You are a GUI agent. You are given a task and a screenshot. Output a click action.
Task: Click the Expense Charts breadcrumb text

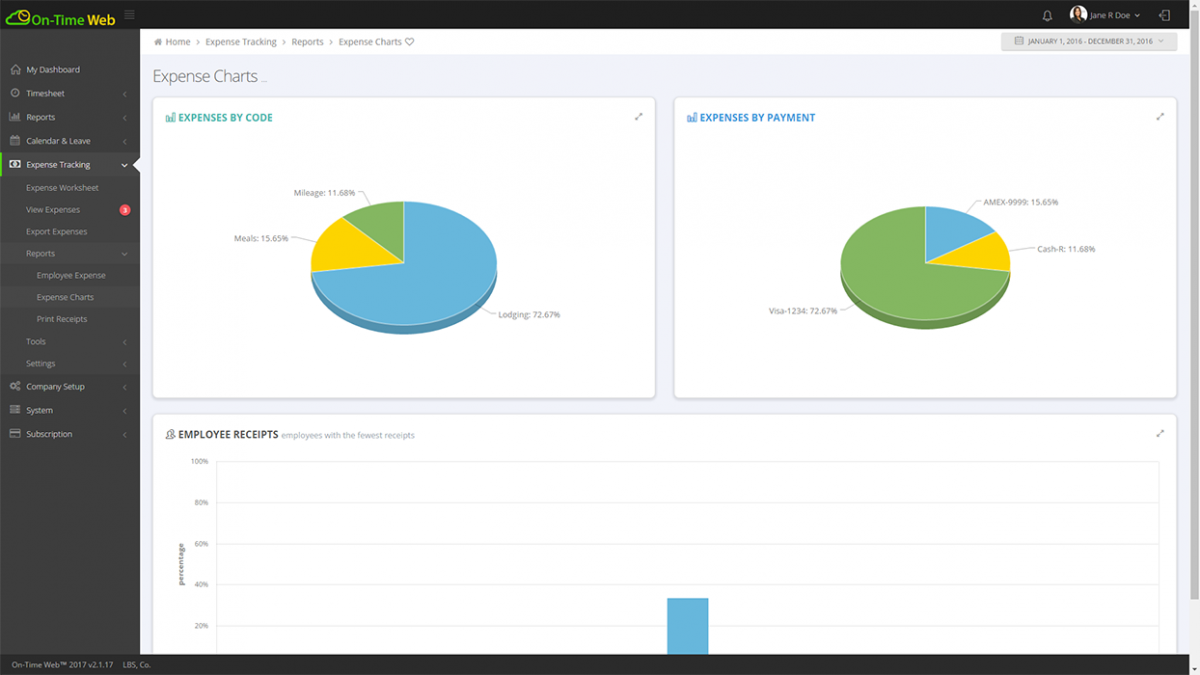click(x=370, y=42)
